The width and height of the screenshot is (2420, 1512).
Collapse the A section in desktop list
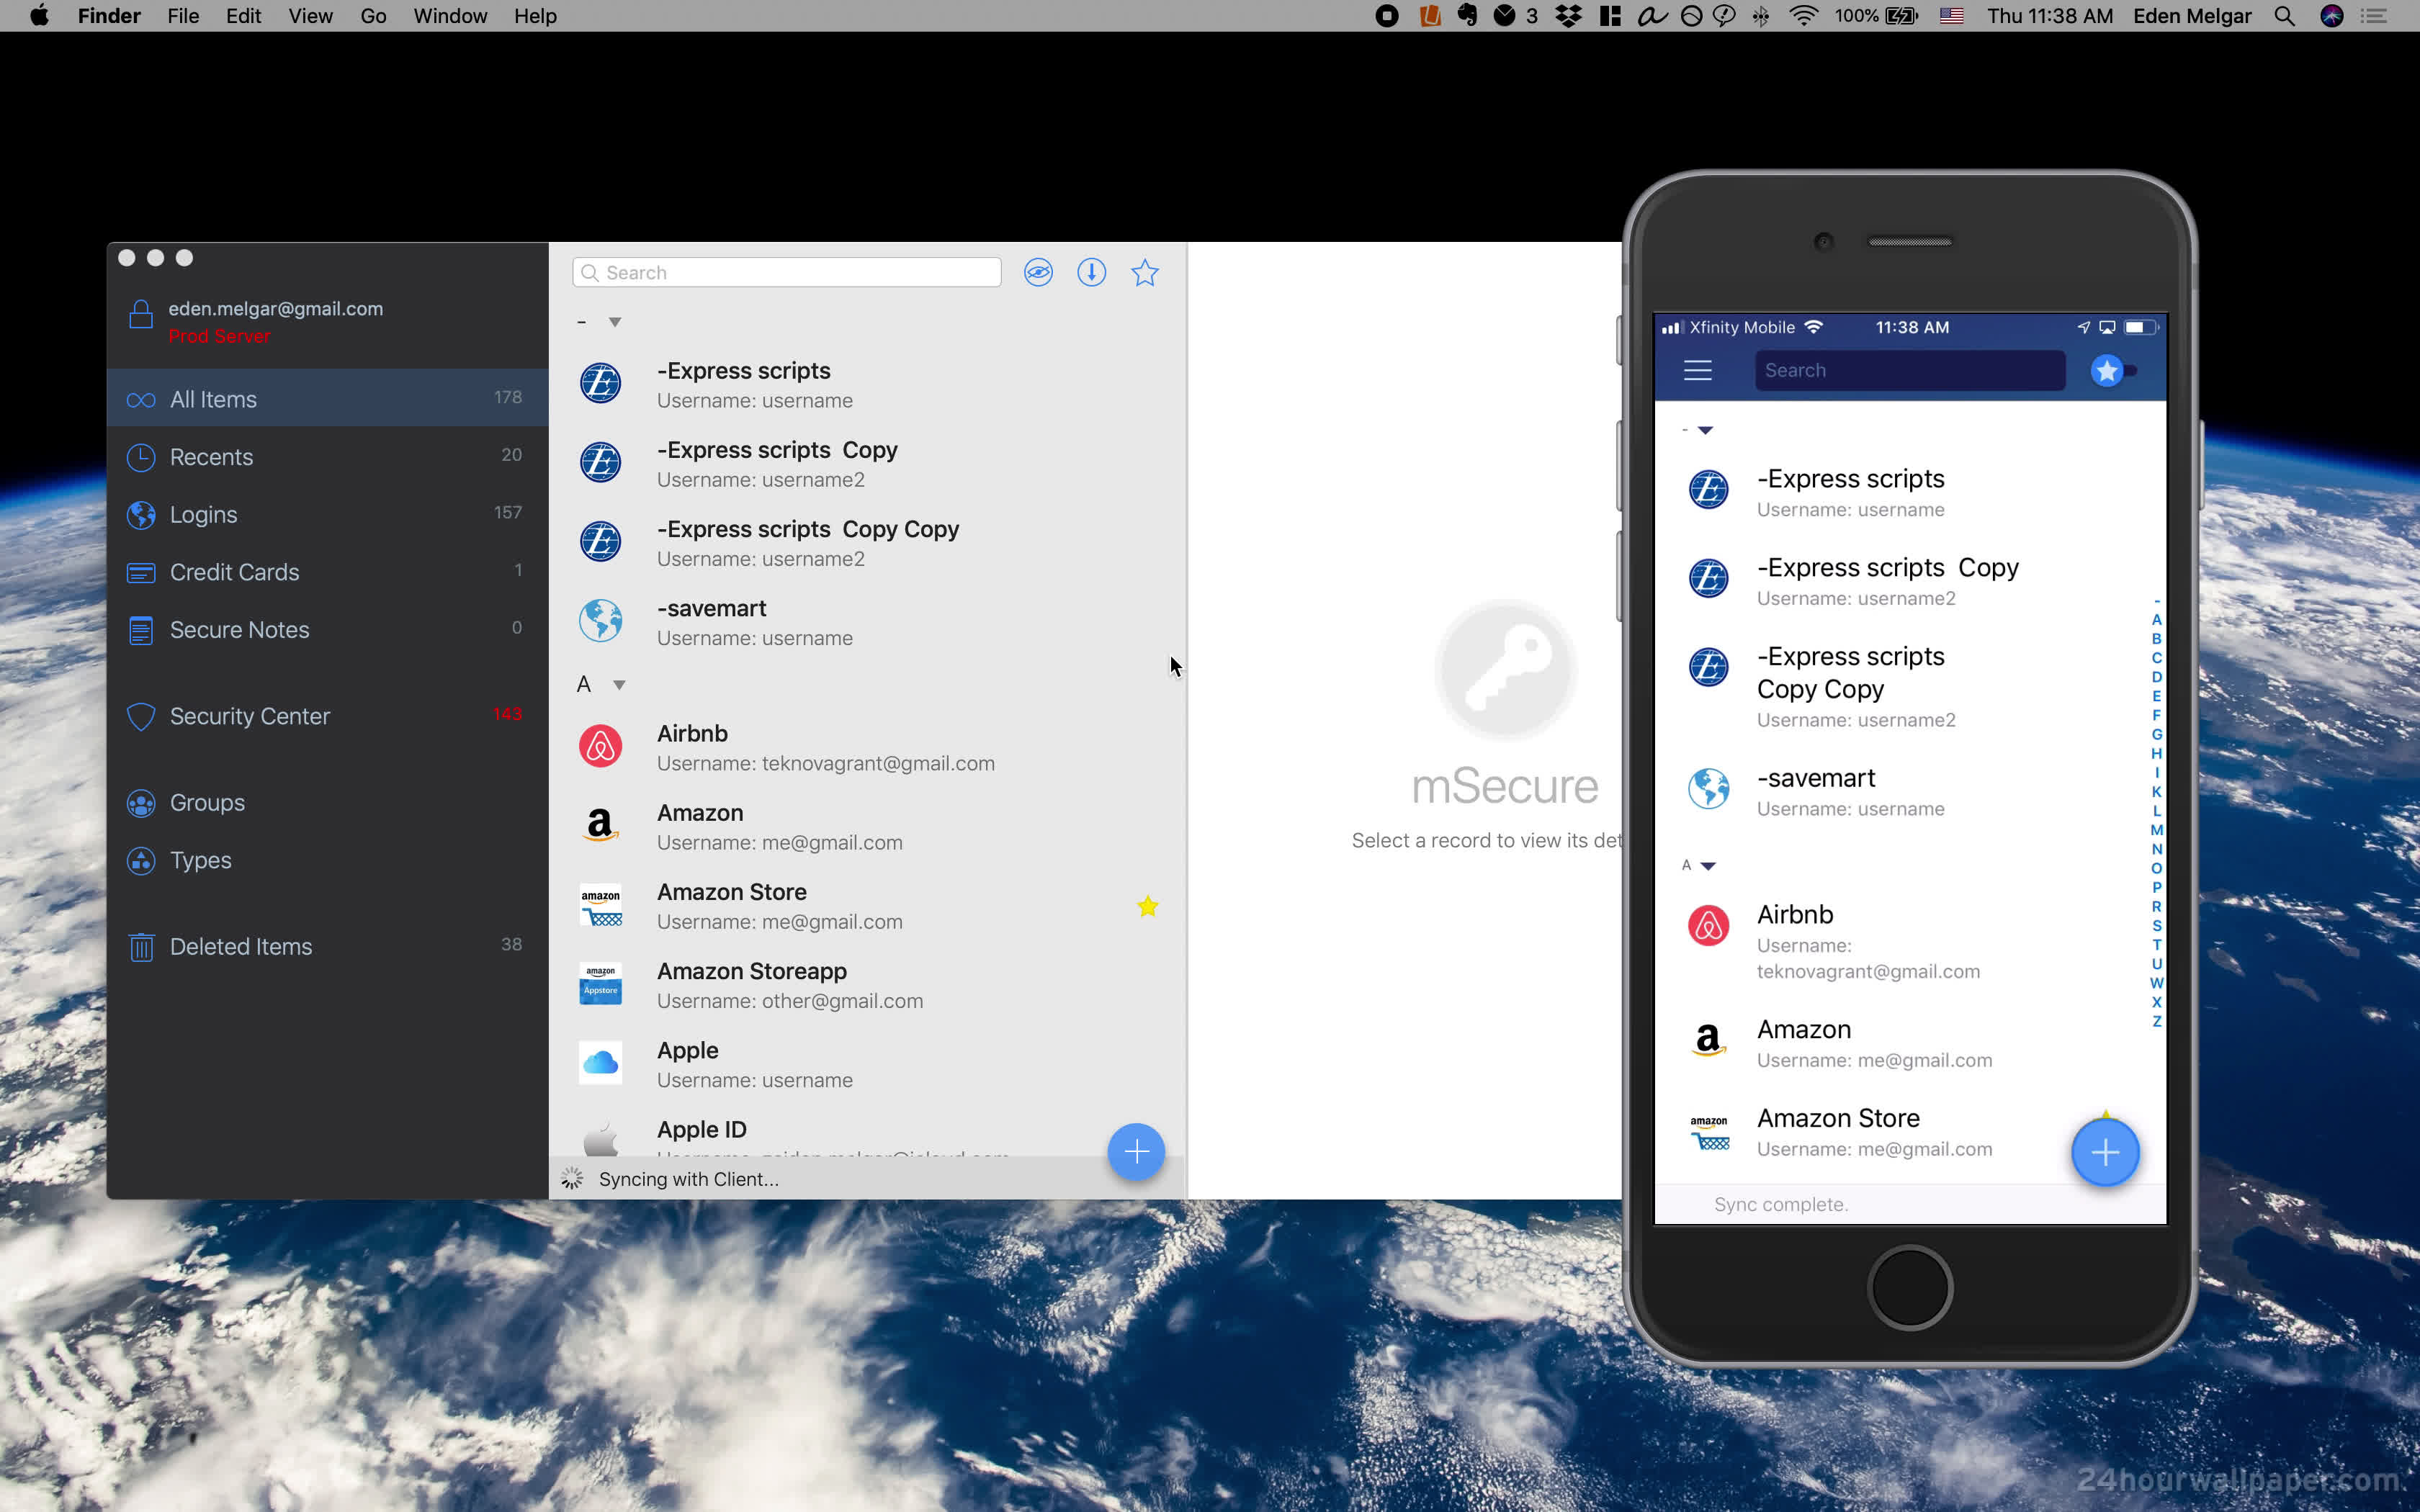coord(619,685)
